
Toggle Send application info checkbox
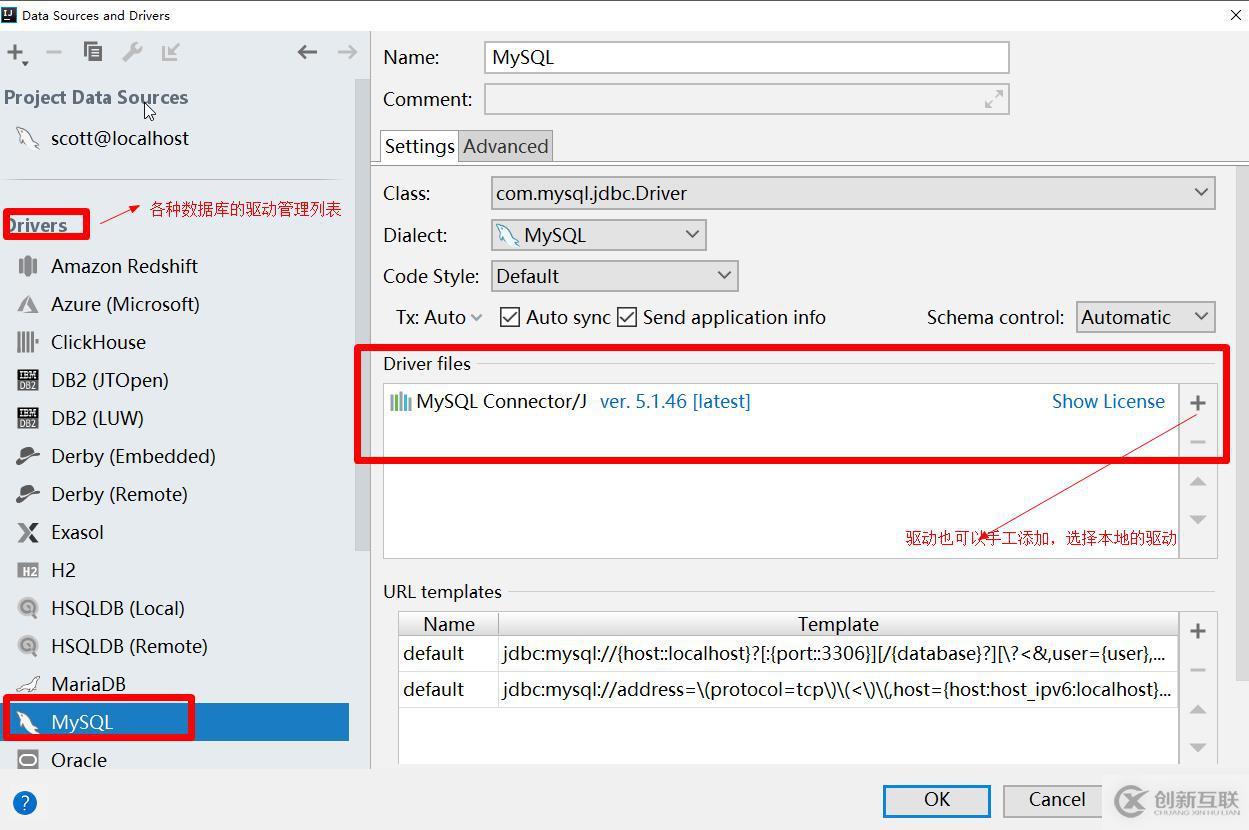click(627, 317)
